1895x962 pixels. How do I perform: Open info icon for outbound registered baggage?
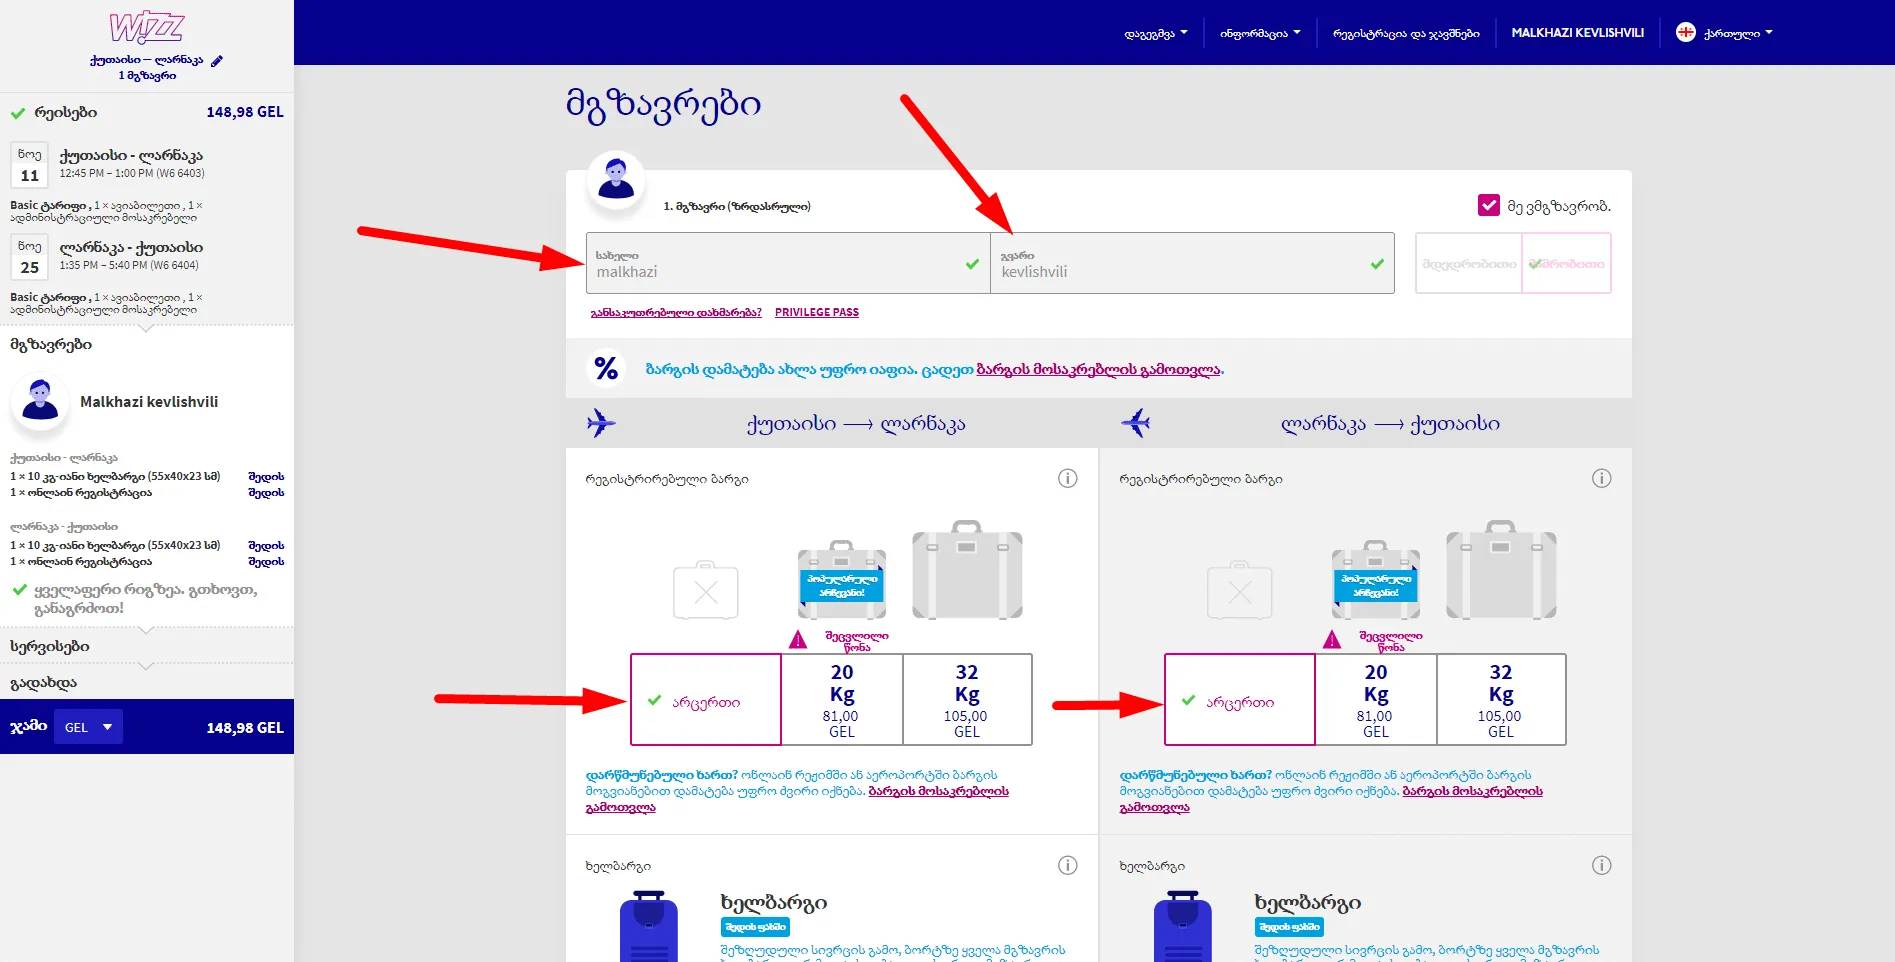click(1067, 479)
